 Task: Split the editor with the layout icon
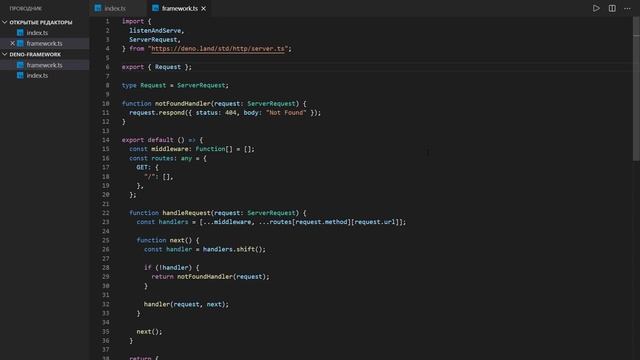click(x=612, y=8)
